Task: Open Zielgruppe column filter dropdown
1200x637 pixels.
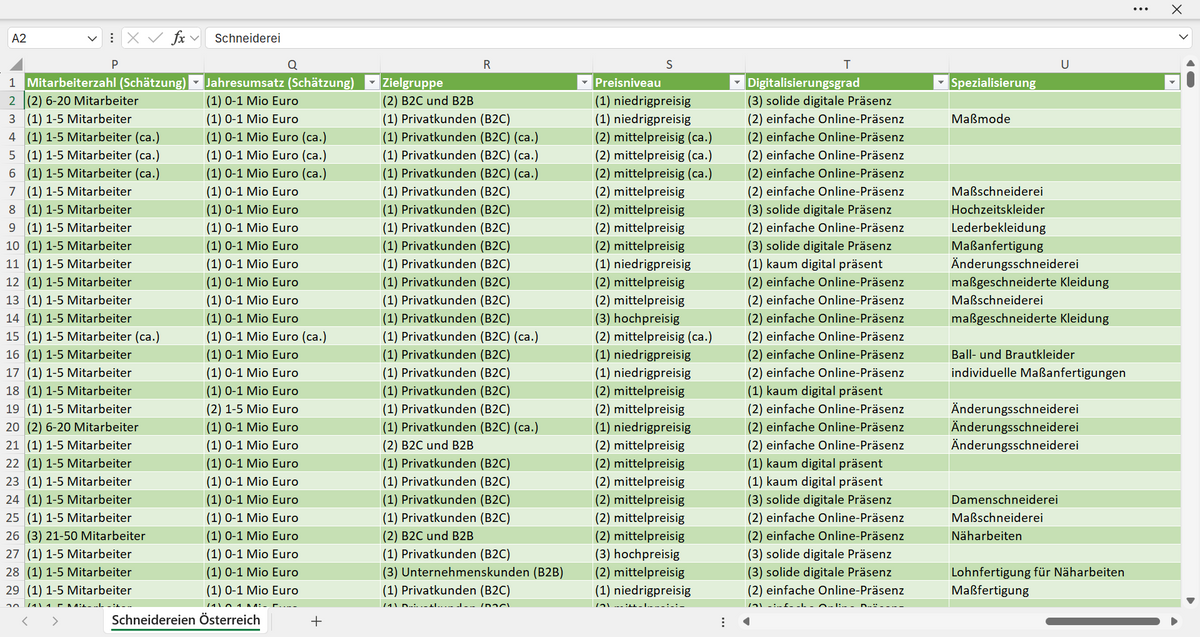Action: (x=584, y=82)
